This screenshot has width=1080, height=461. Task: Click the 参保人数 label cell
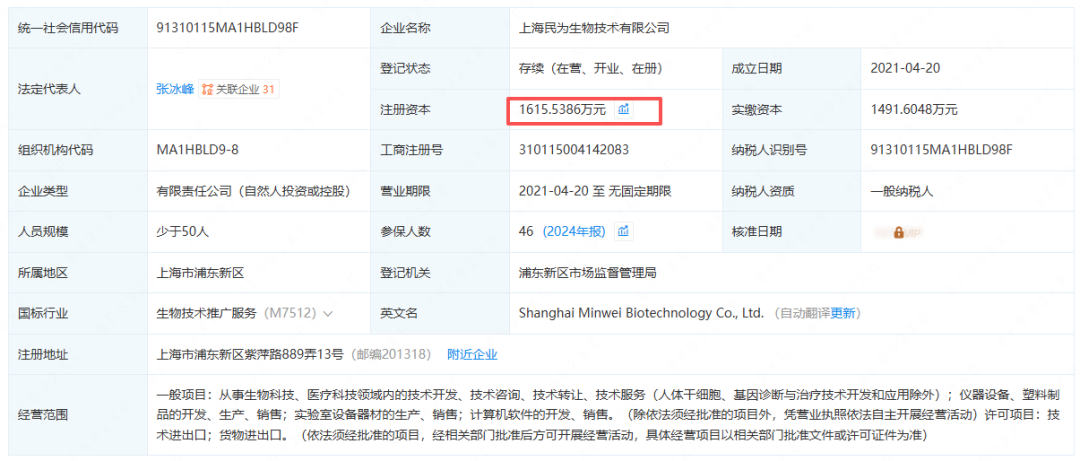click(x=439, y=232)
